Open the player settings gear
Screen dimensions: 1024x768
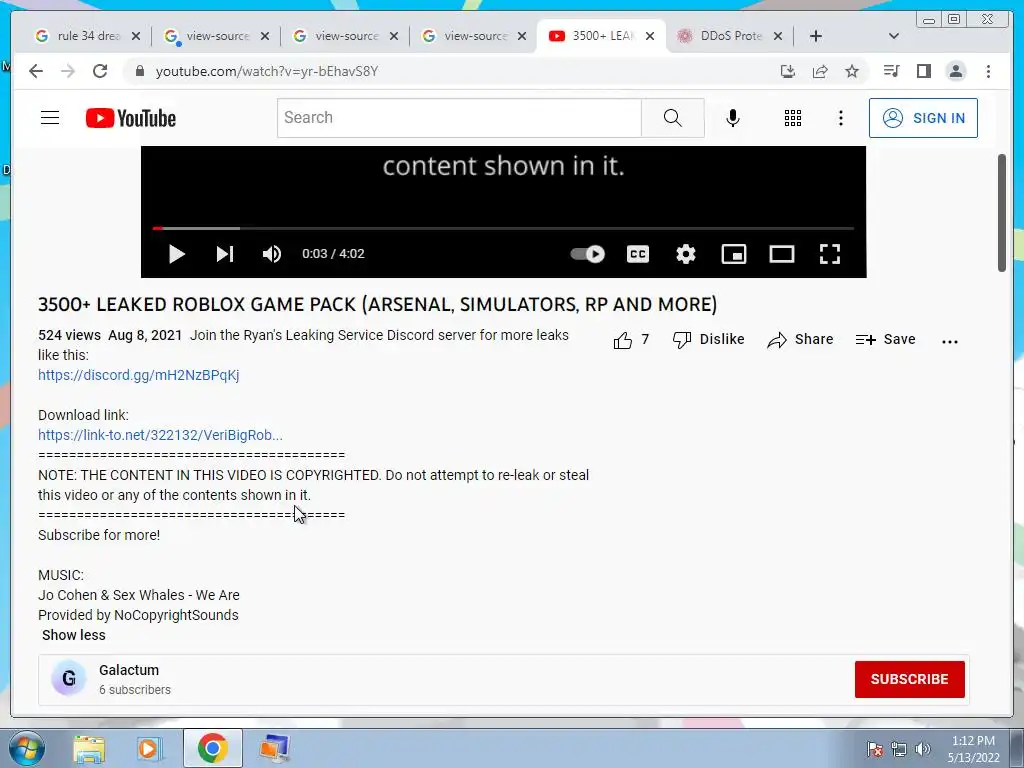686,254
